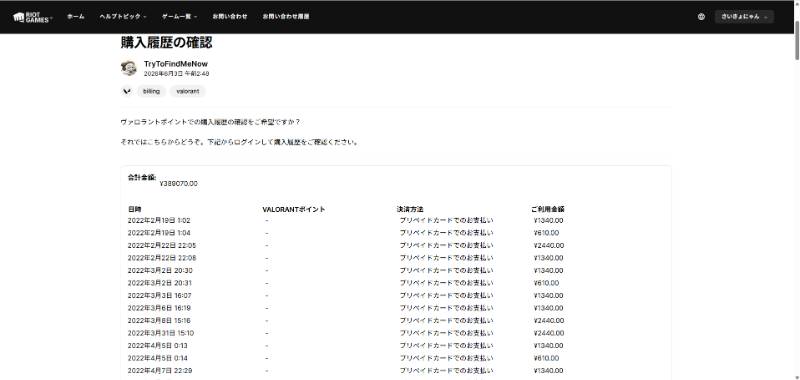
Task: Click the date 2022年3月6日 16:19
Action: coord(159,308)
